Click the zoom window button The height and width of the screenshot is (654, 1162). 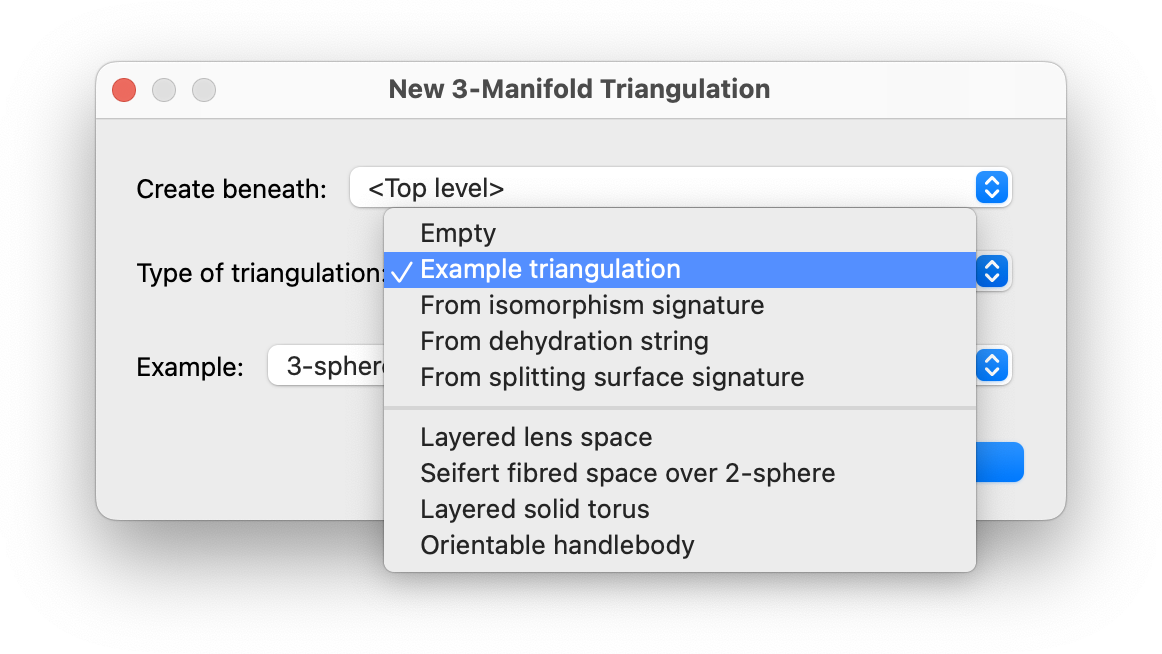click(204, 90)
